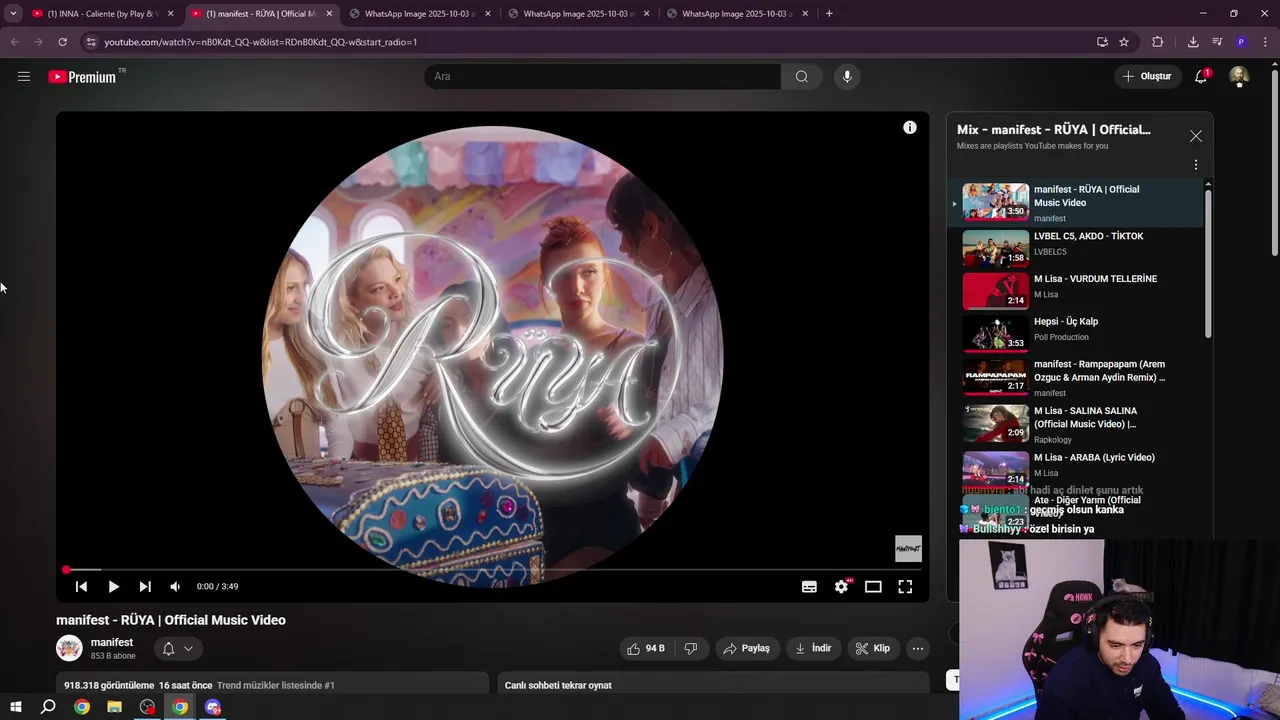Expand the subscription notification bell dropdown
The height and width of the screenshot is (720, 1280).
point(178,648)
